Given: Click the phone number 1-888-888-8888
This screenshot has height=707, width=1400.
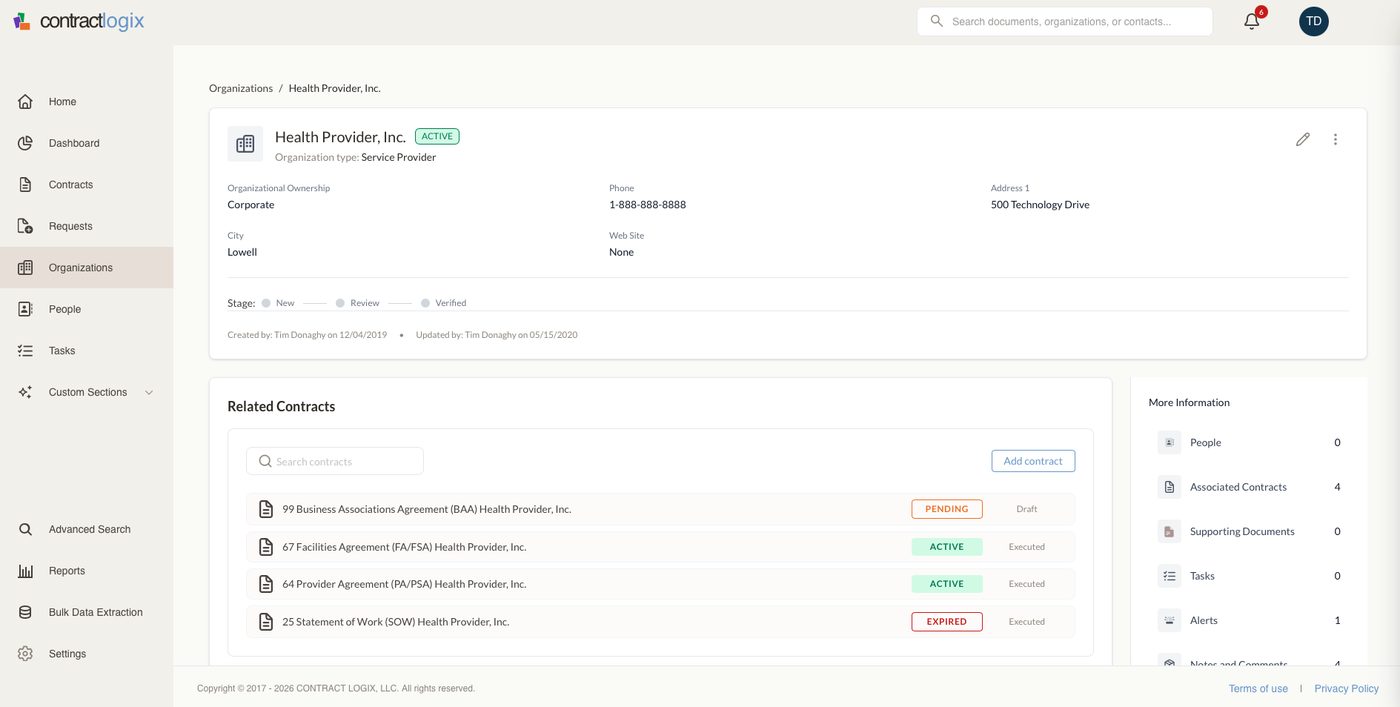Looking at the screenshot, I should pos(647,205).
